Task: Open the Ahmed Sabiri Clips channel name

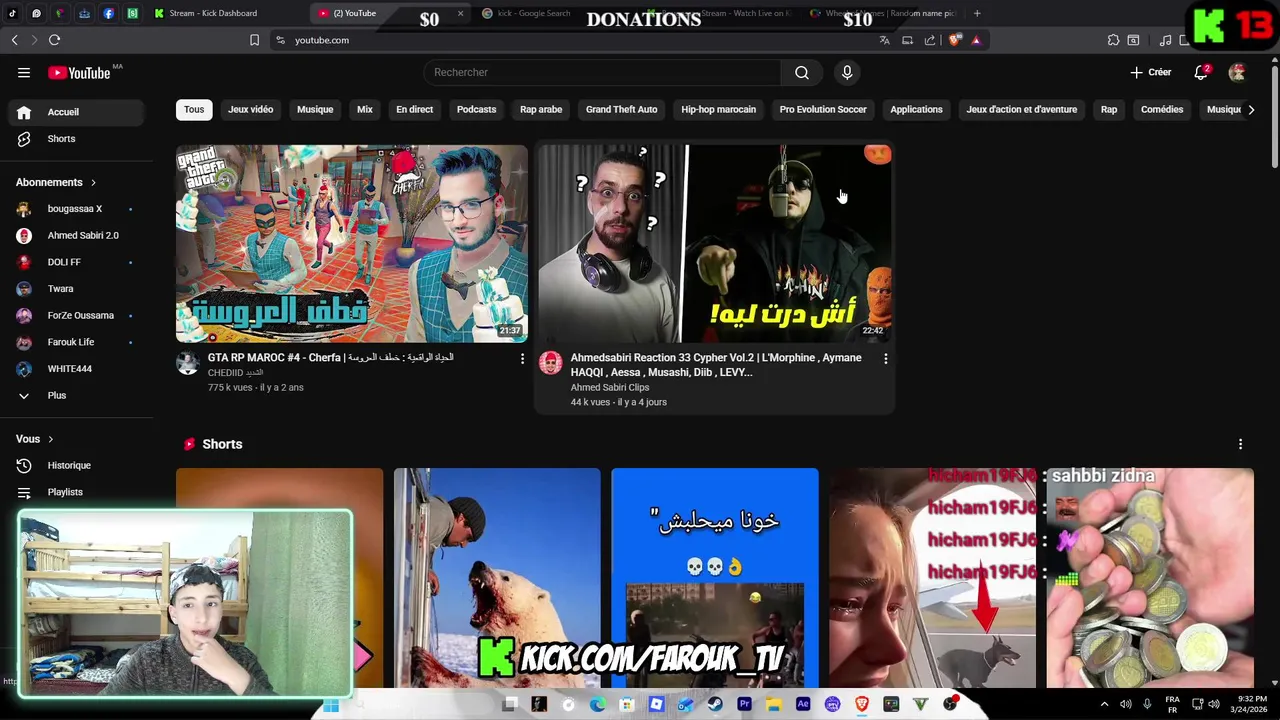Action: (x=609, y=387)
